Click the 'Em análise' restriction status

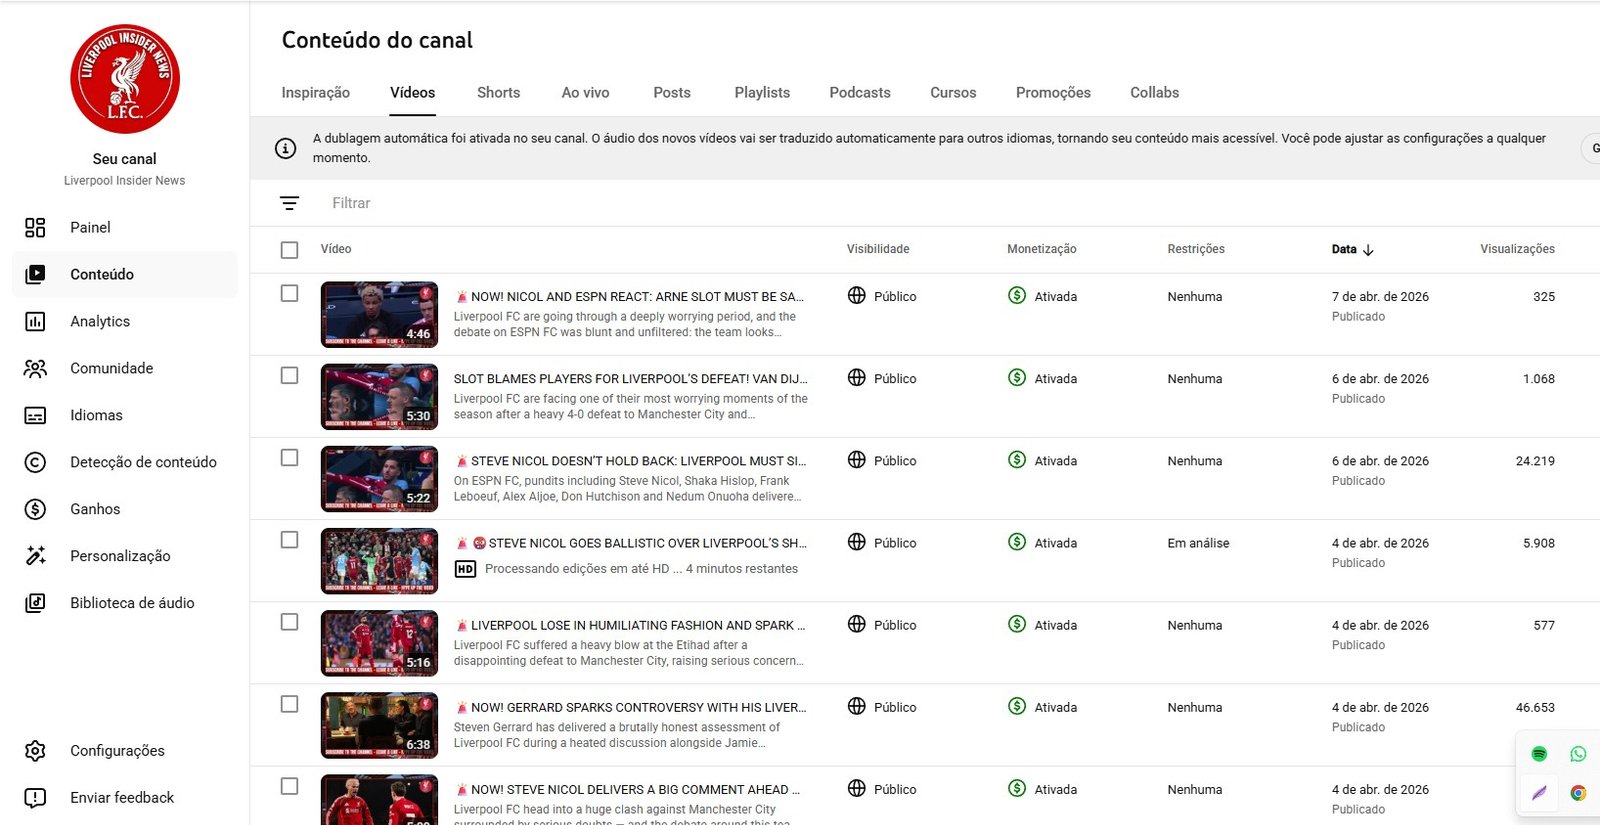pyautogui.click(x=1198, y=543)
